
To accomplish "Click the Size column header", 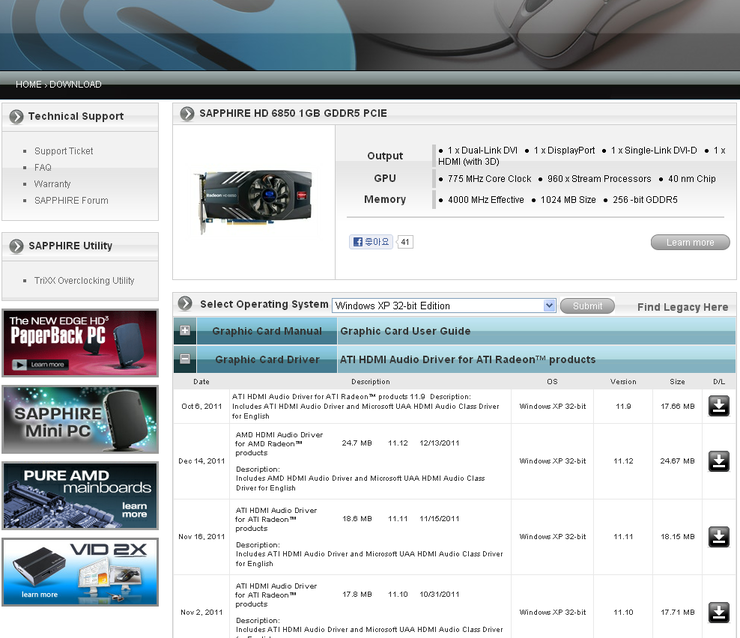I will point(677,381).
